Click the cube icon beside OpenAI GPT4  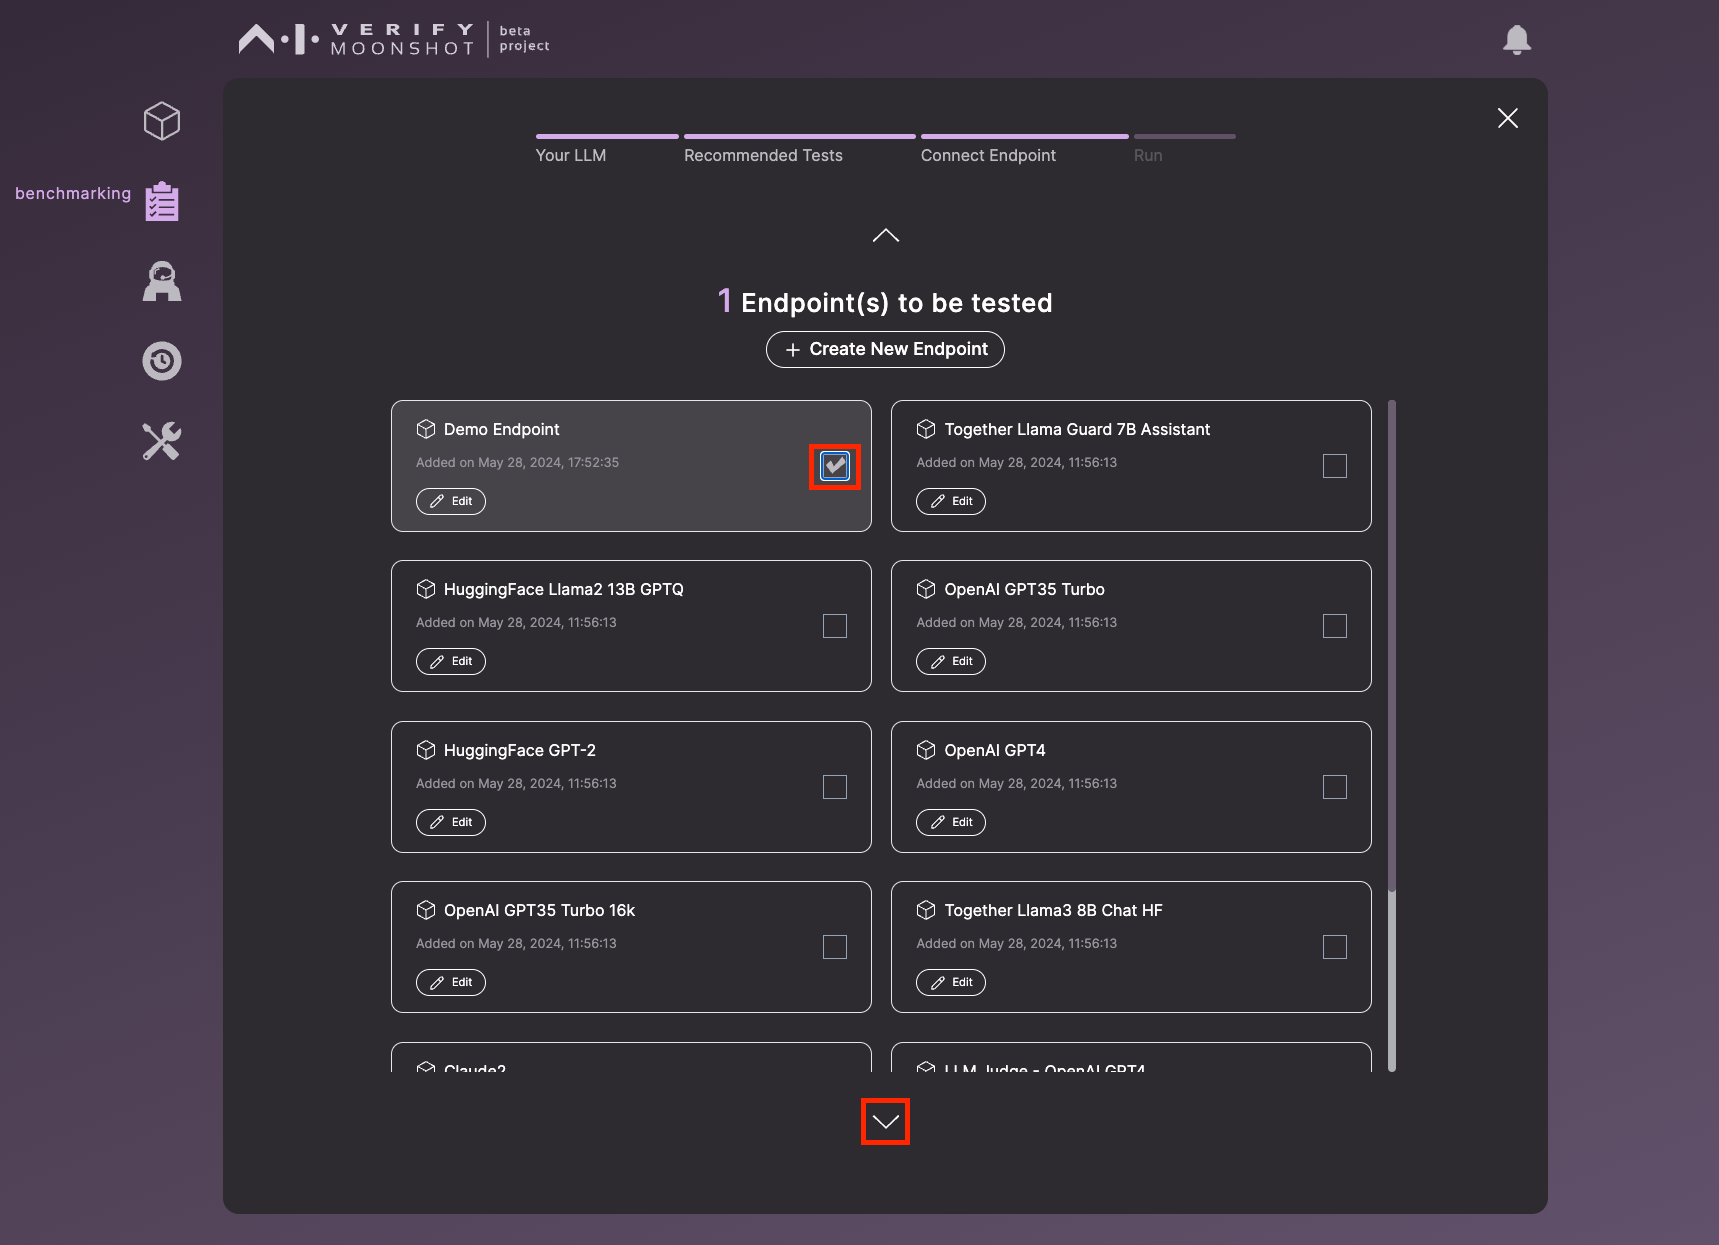tap(926, 750)
